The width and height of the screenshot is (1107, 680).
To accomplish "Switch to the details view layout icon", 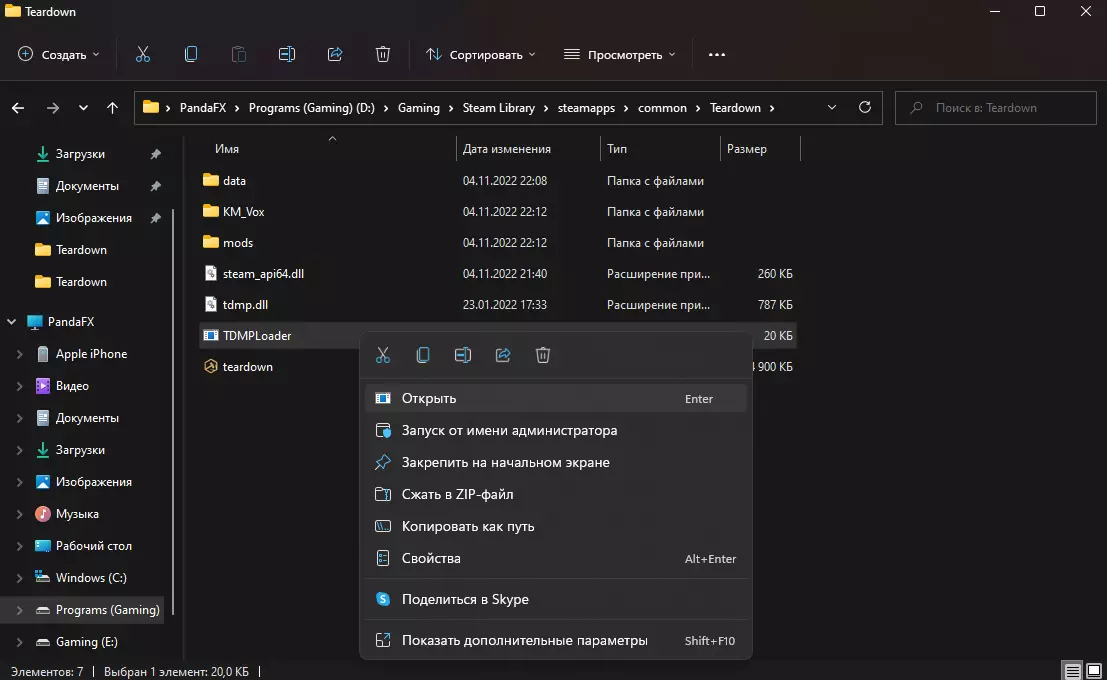I will 1072,671.
